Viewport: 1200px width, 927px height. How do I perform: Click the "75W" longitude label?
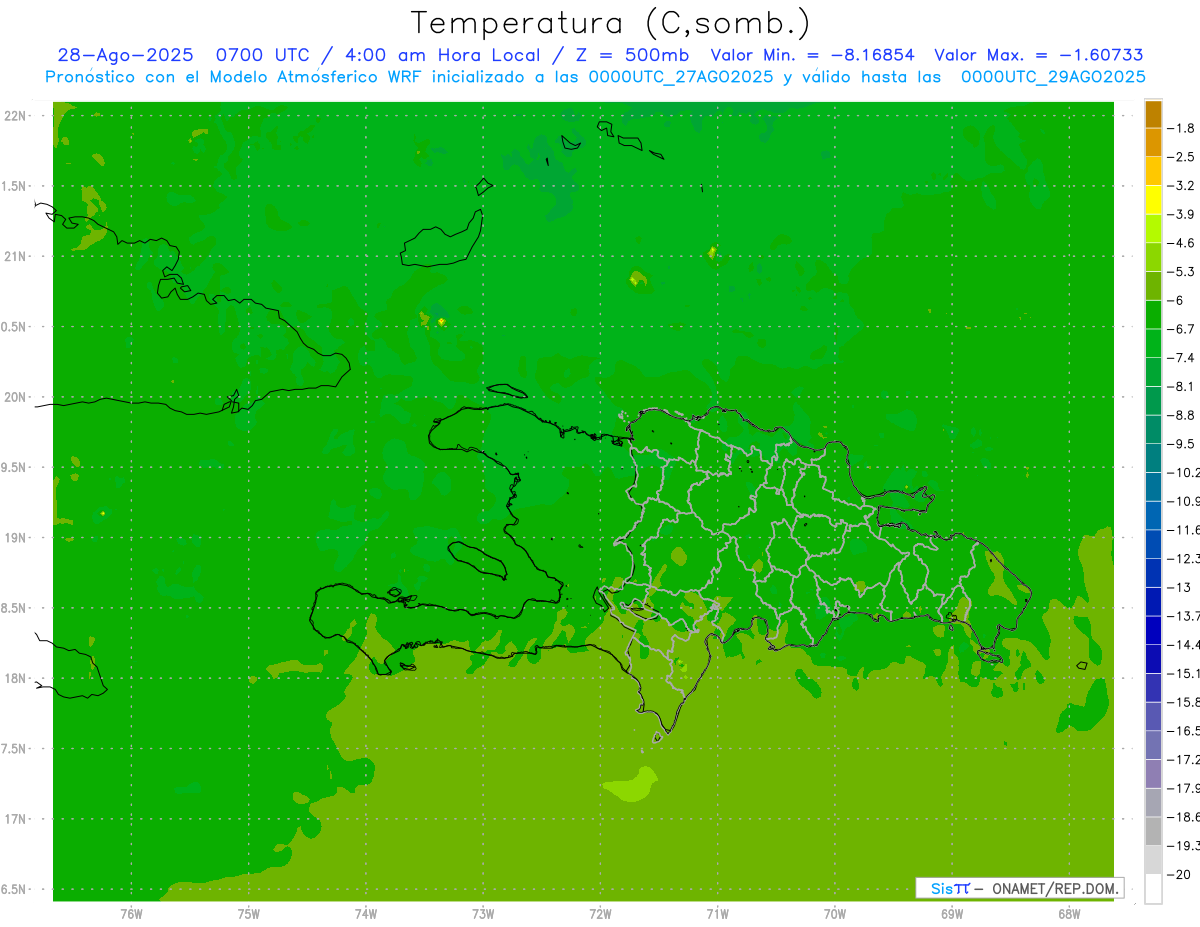coord(249,914)
